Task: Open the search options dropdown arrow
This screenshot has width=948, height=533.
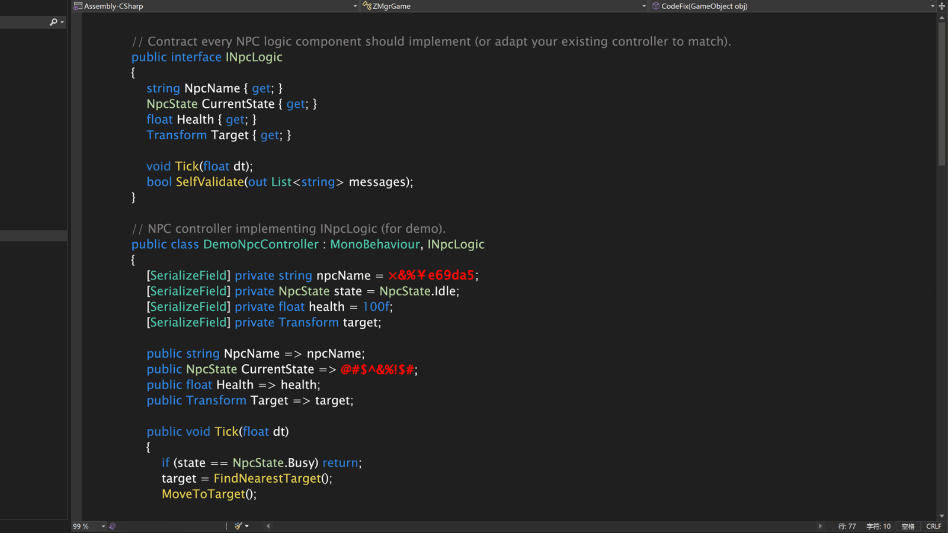Action: click(x=62, y=22)
